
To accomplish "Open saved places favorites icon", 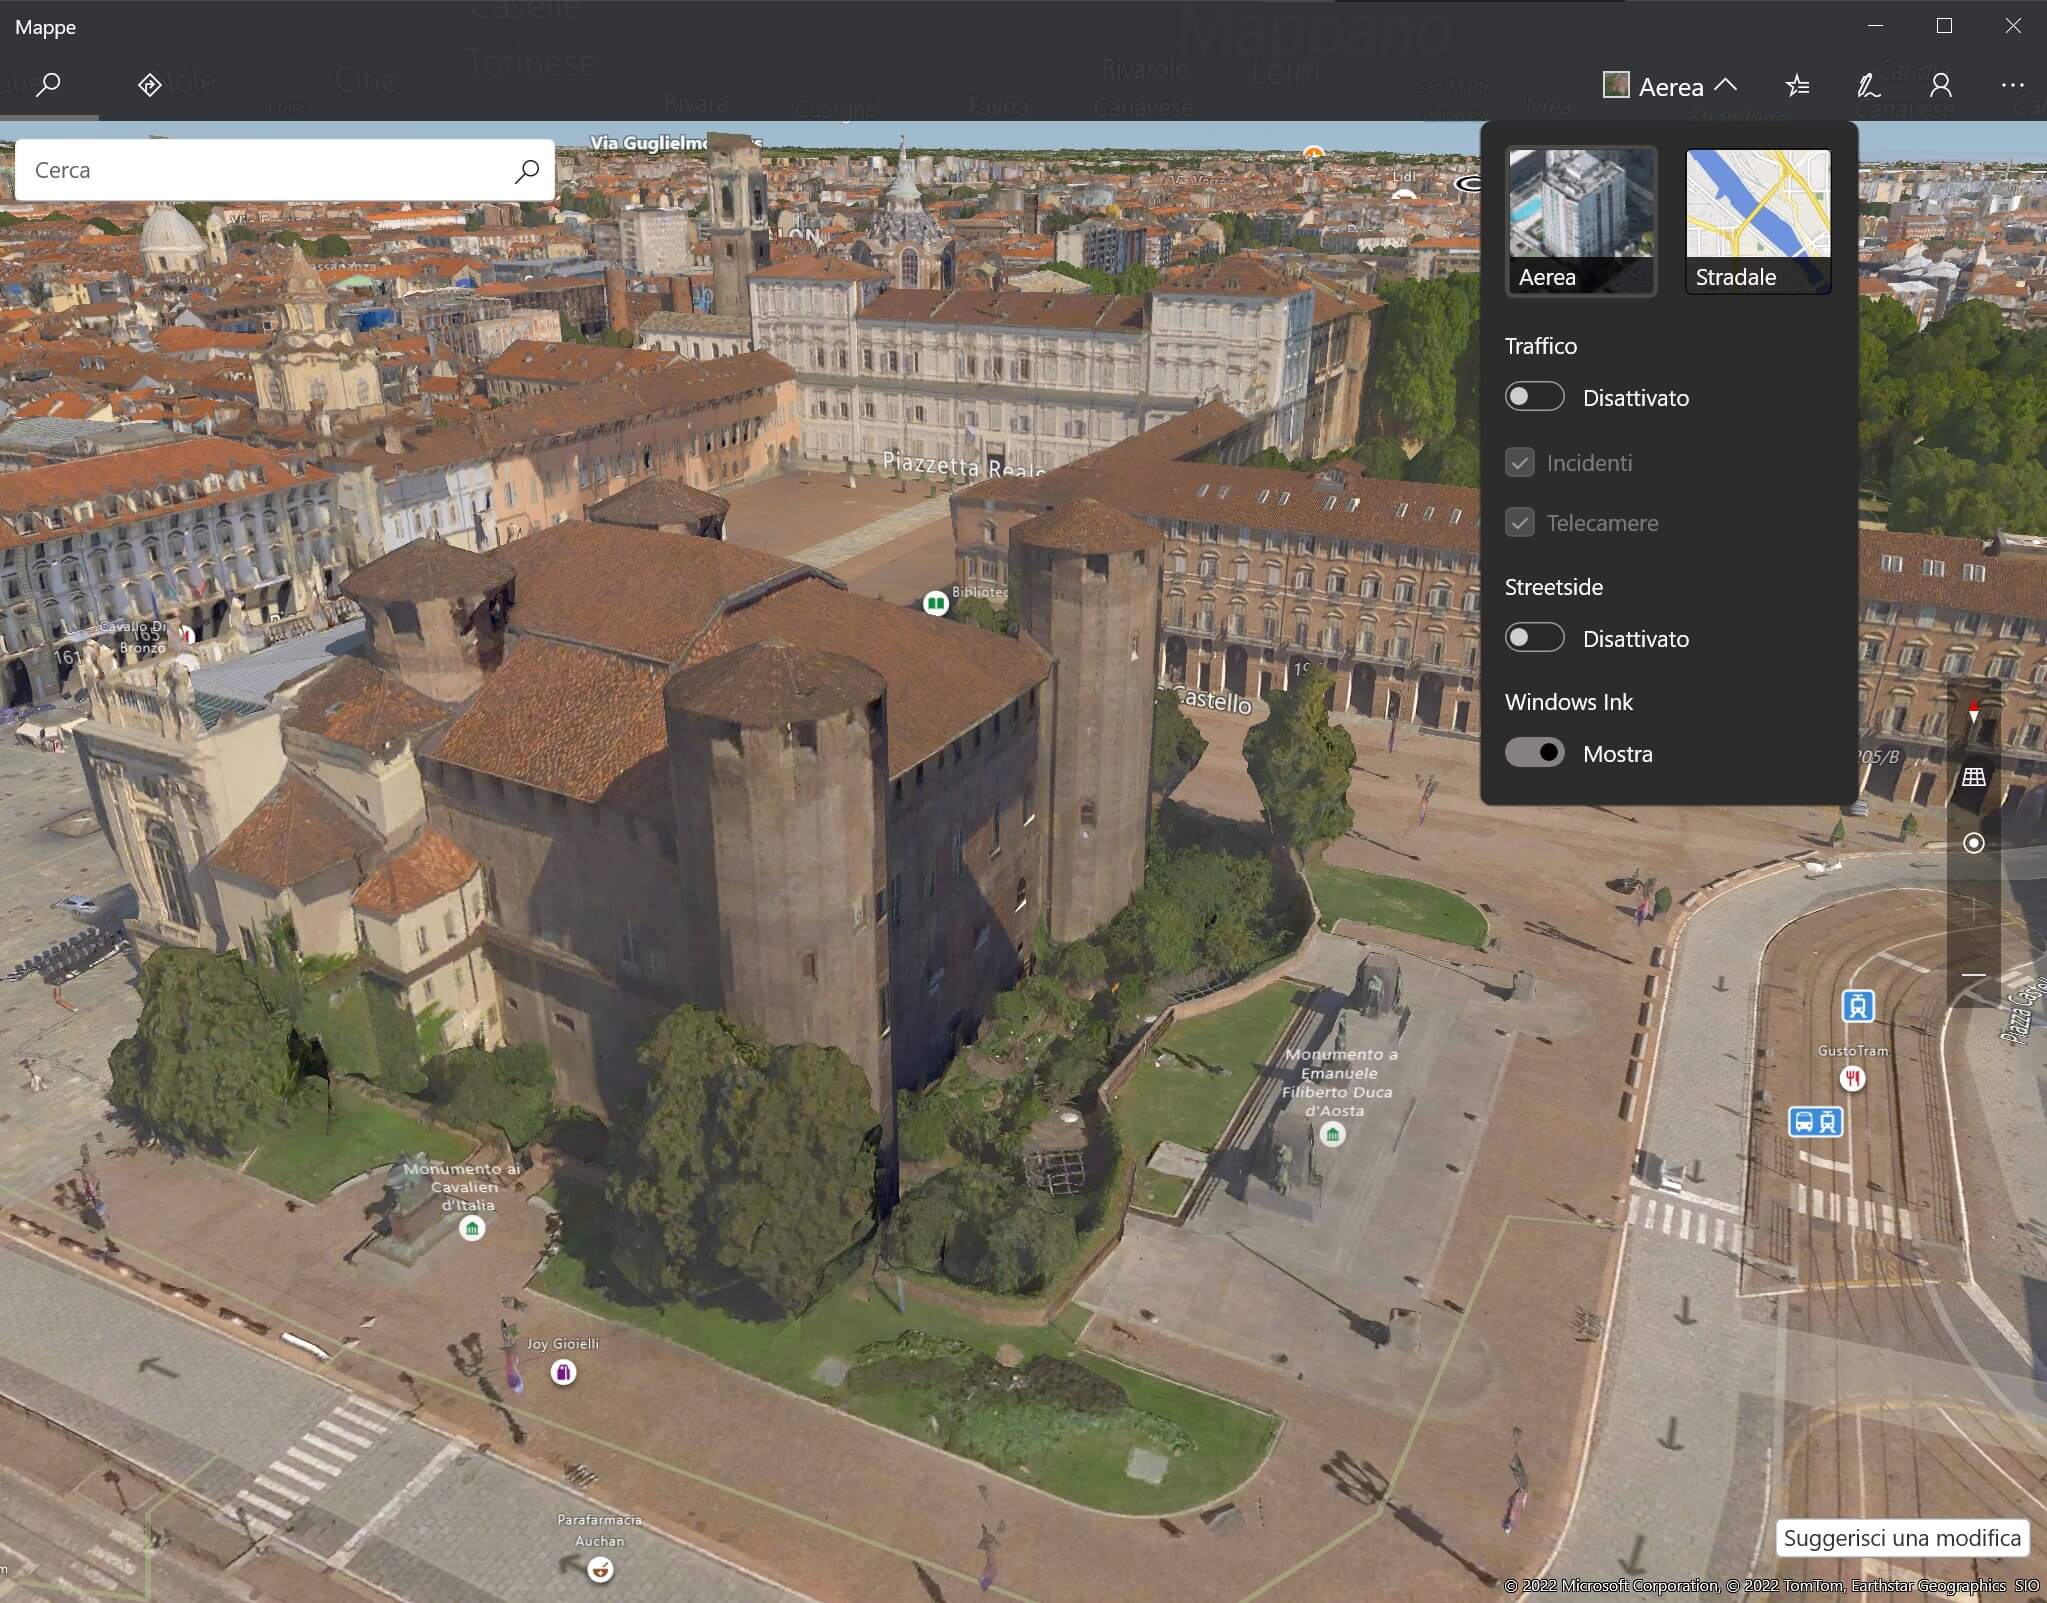I will (x=1797, y=87).
